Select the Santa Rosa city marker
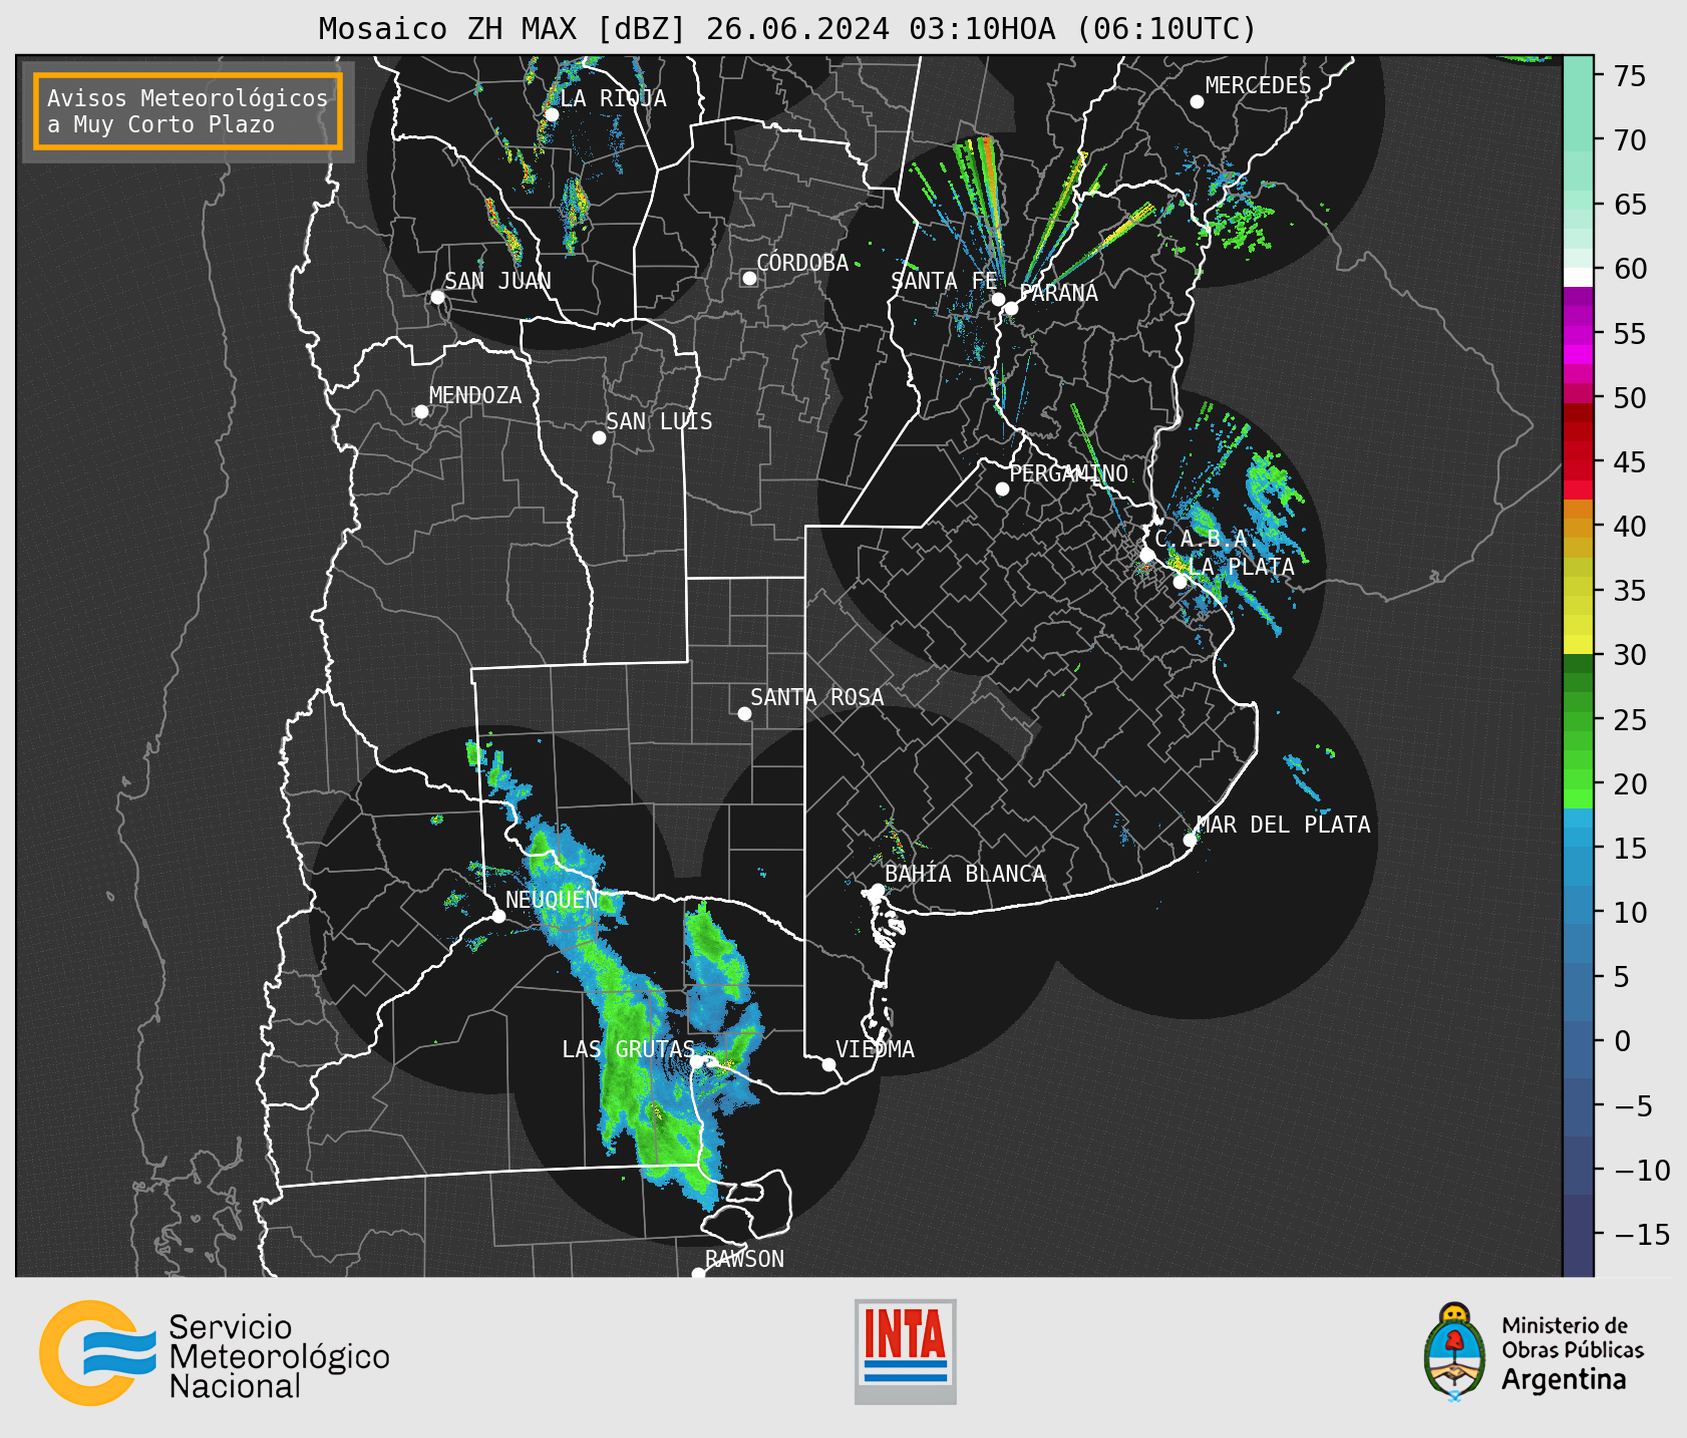Screen dimensions: 1687x1438 [x=744, y=714]
